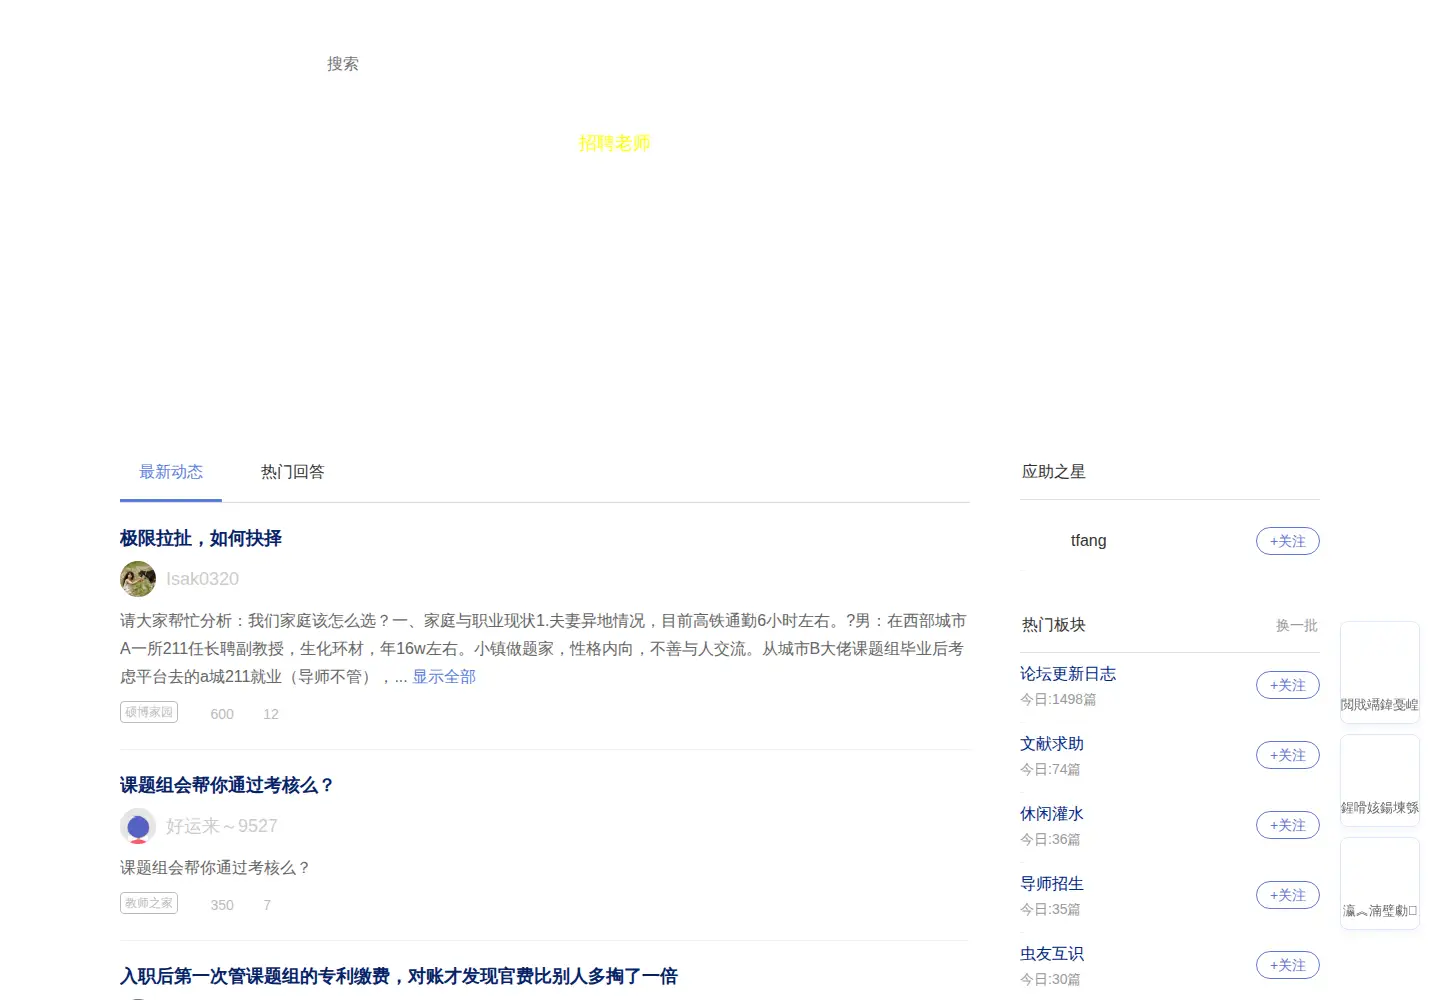
Task: Open tfang's user profile
Action: pos(1088,541)
